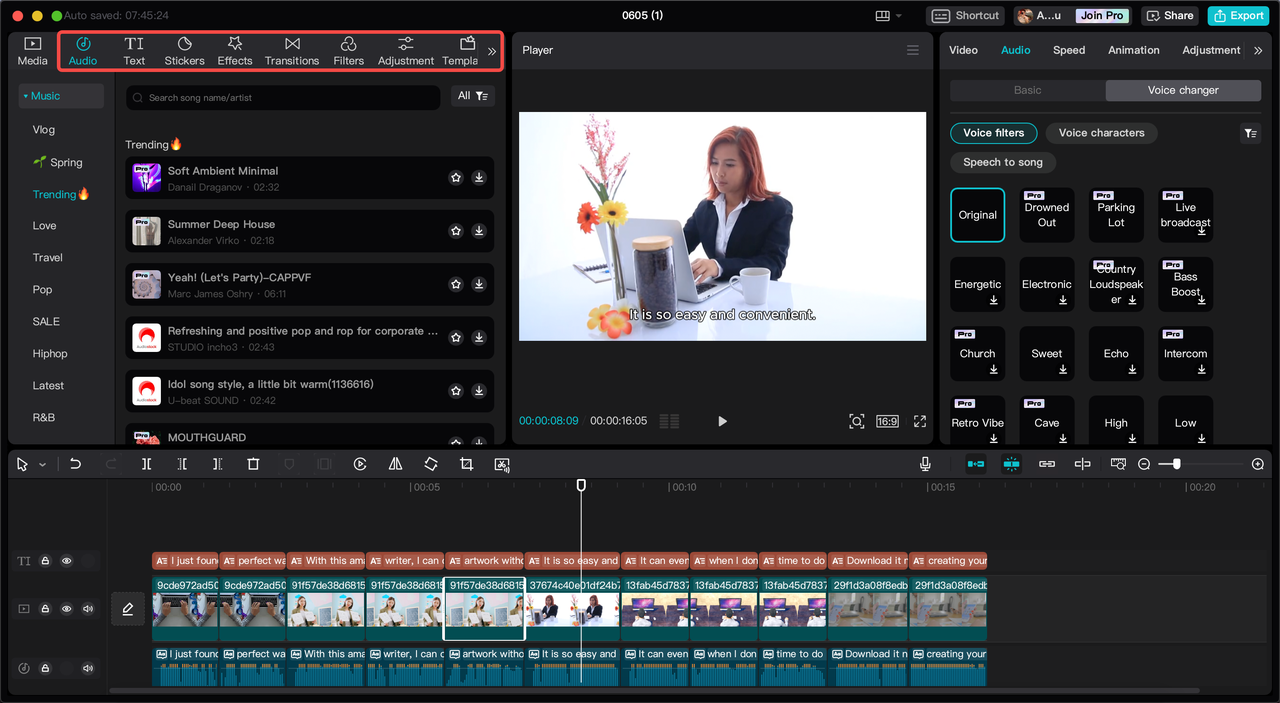
Task: Click the search song name input field
Action: [x=283, y=97]
